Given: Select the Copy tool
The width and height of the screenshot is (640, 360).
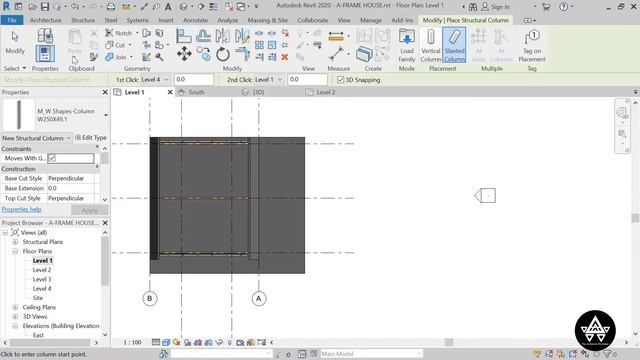Looking at the screenshot, I should pyautogui.click(x=203, y=54).
